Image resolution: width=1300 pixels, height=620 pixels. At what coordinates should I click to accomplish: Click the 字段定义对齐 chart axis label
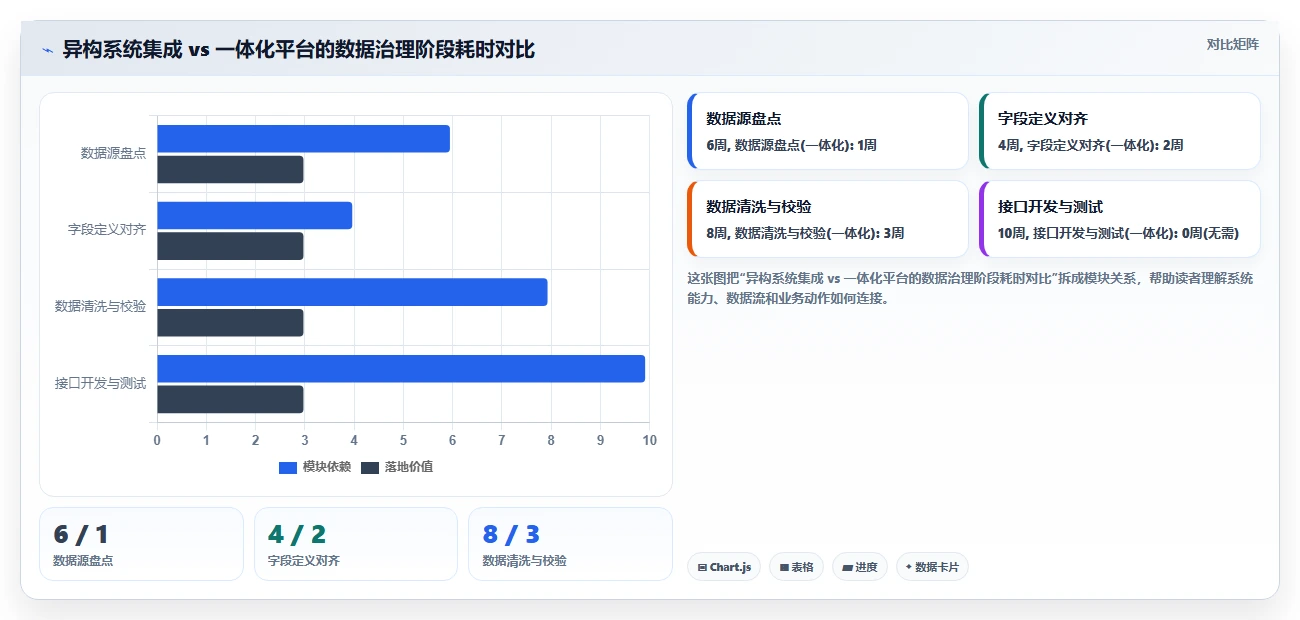(107, 230)
